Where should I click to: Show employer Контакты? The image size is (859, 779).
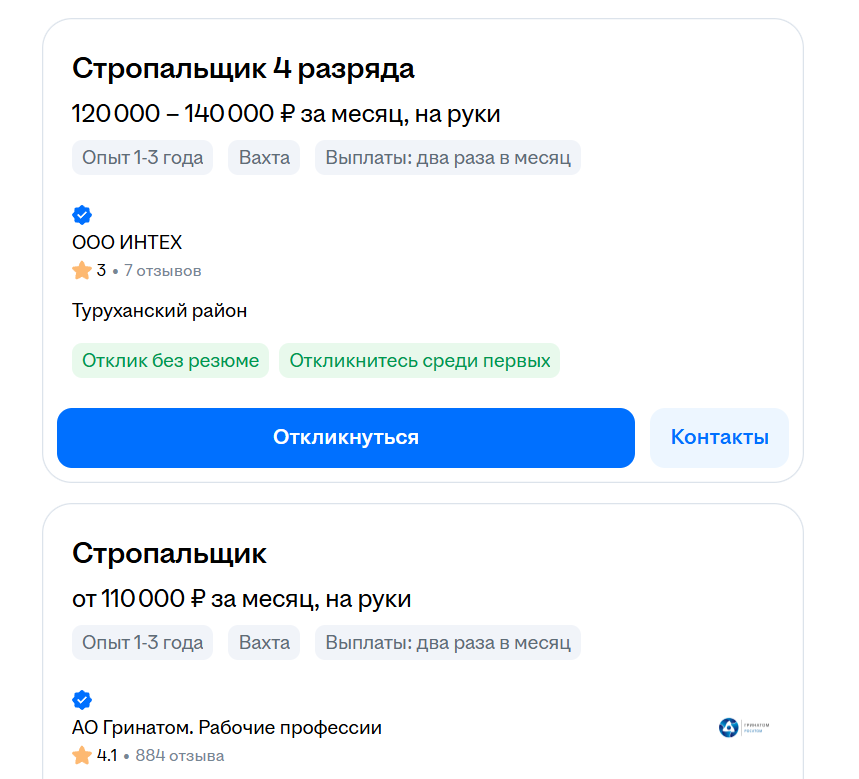click(719, 438)
